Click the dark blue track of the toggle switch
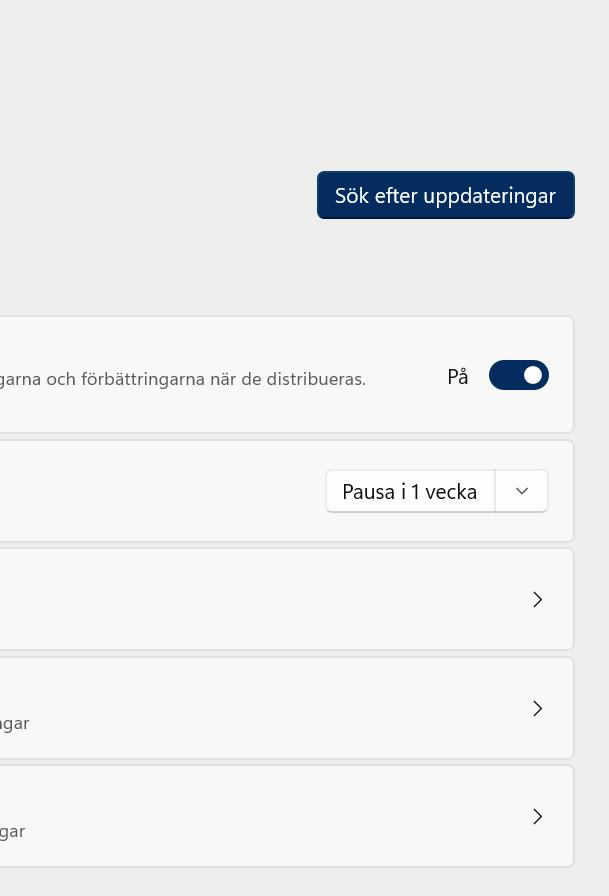 click(x=503, y=375)
